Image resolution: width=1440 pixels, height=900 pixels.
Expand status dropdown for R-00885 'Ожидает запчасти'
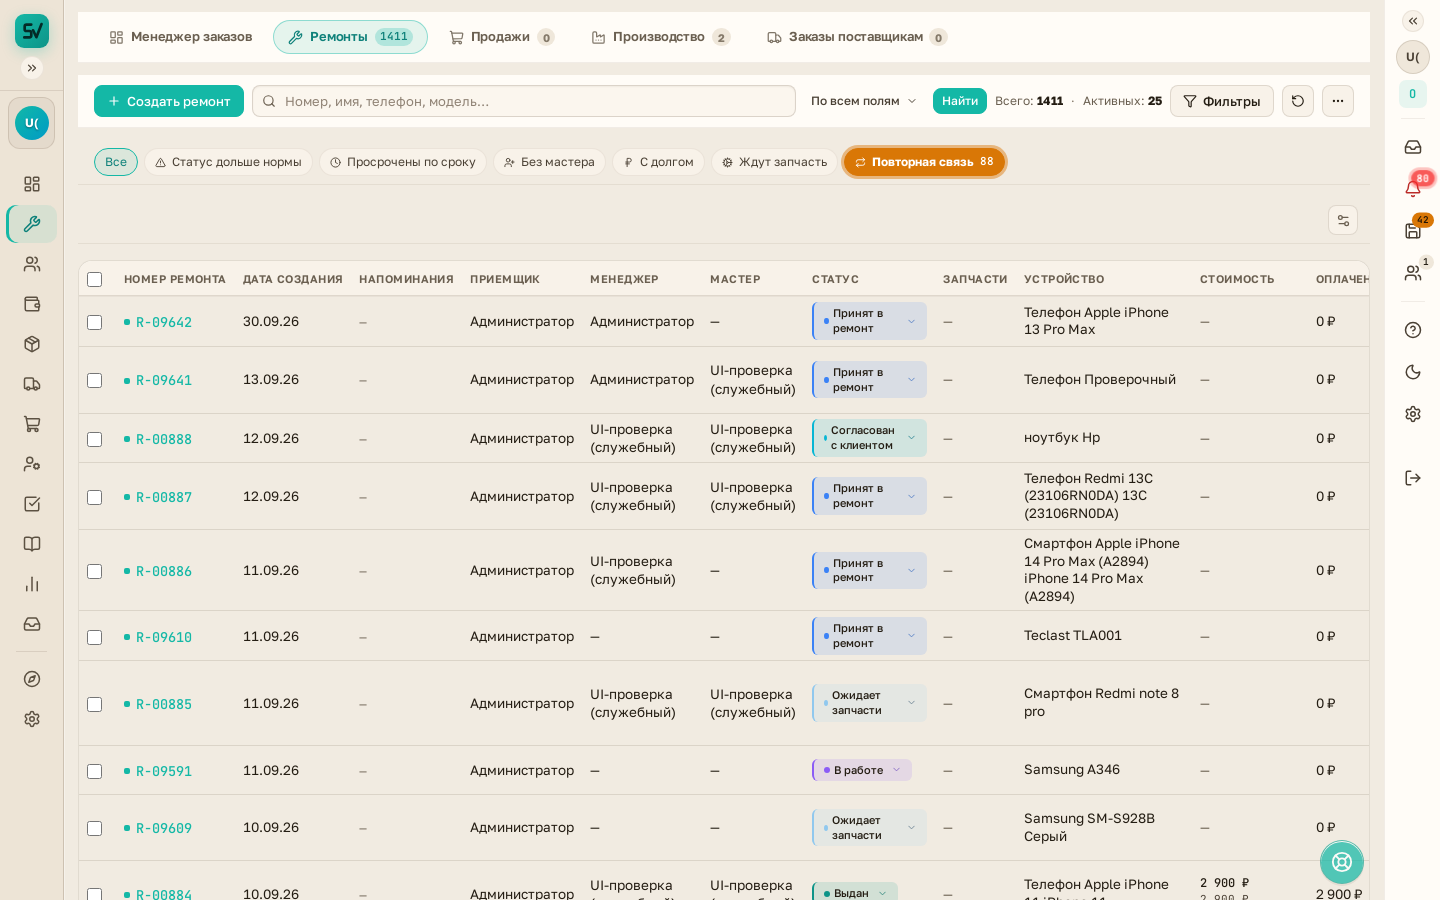point(869,703)
